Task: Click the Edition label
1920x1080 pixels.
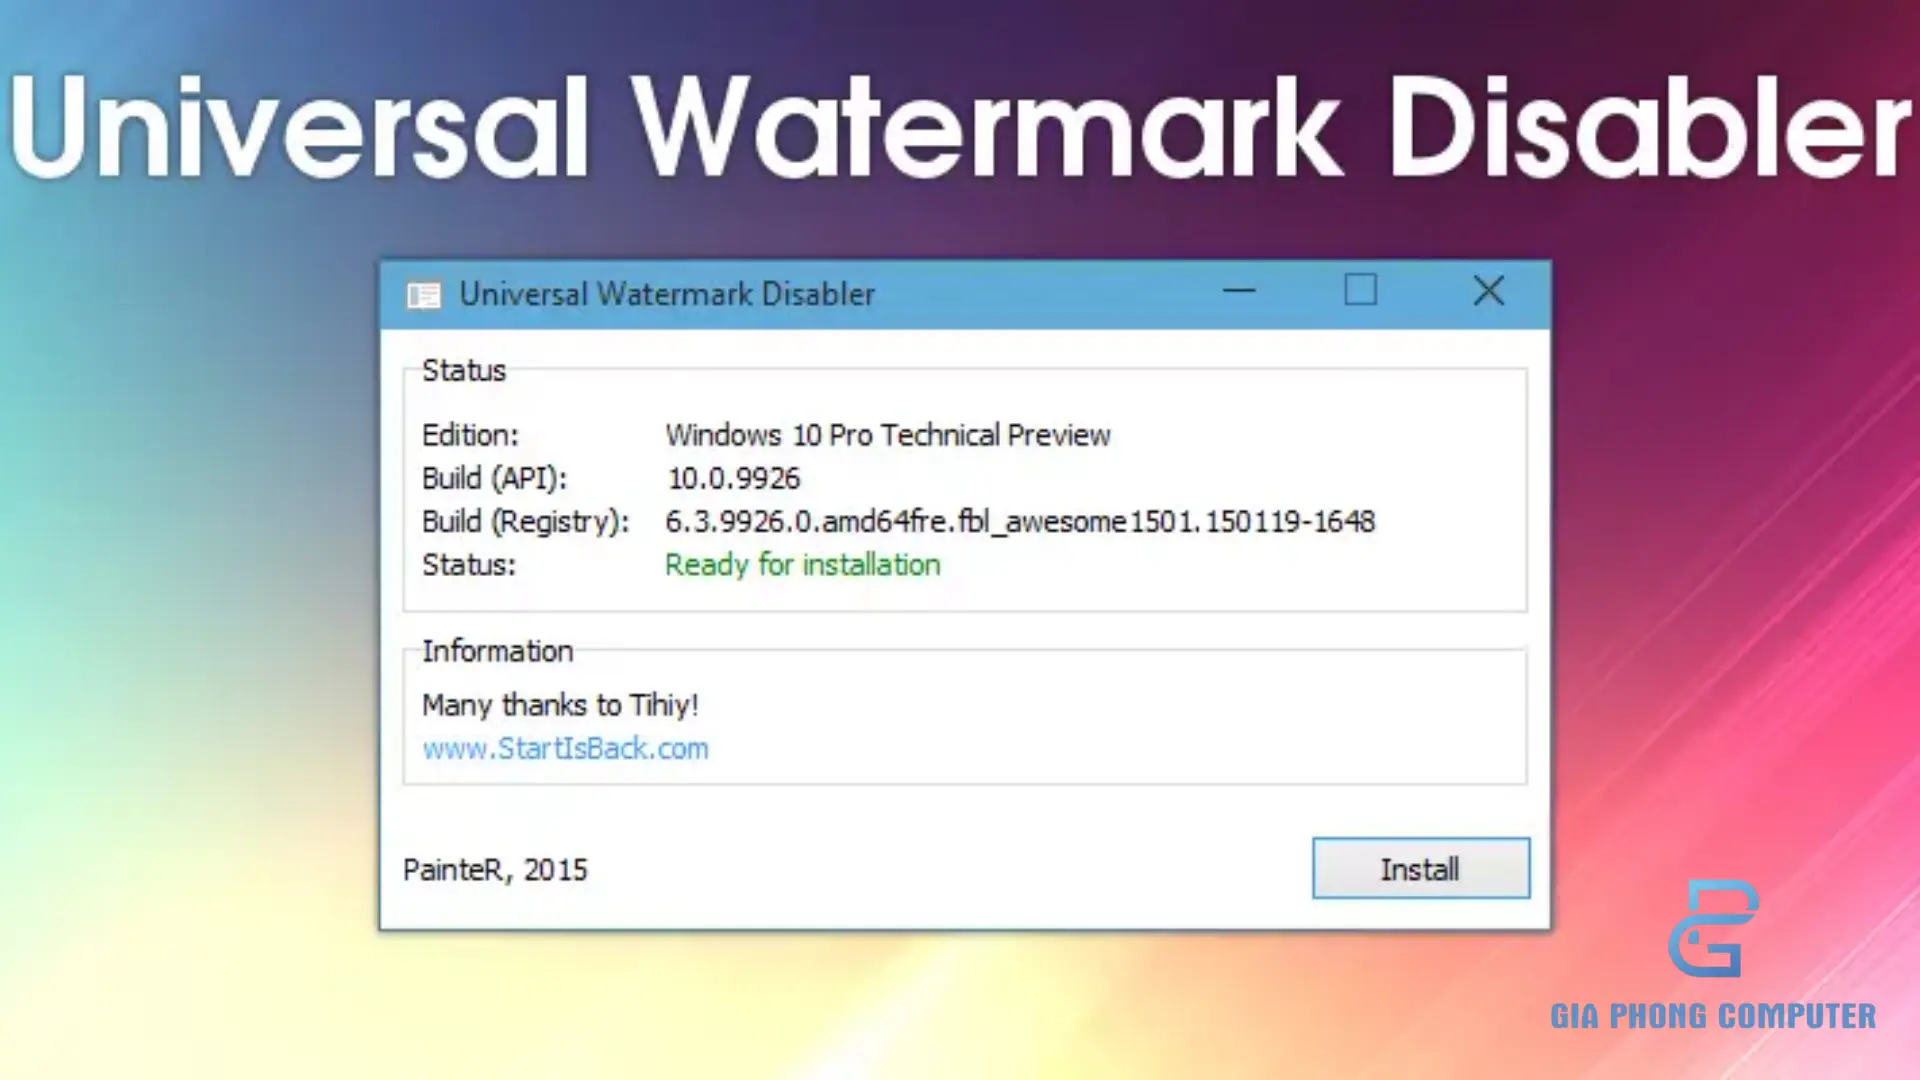Action: [470, 435]
